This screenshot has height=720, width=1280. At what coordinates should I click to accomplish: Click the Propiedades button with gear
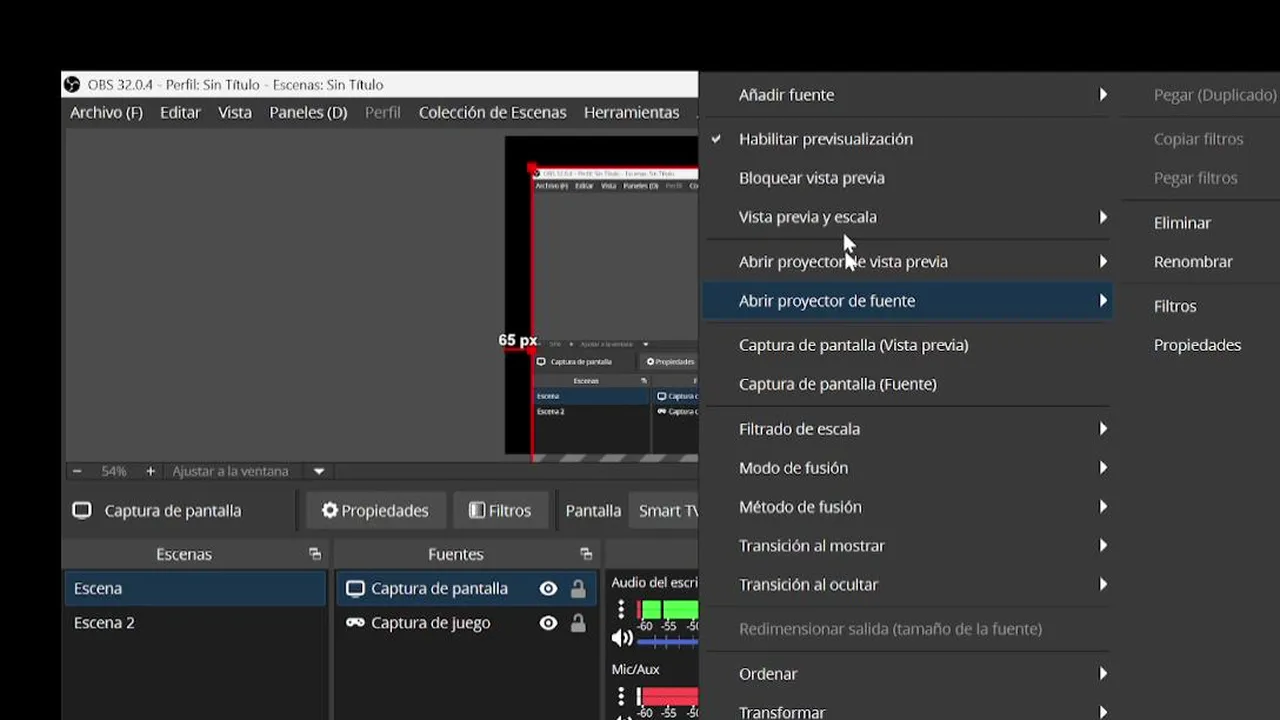(375, 510)
